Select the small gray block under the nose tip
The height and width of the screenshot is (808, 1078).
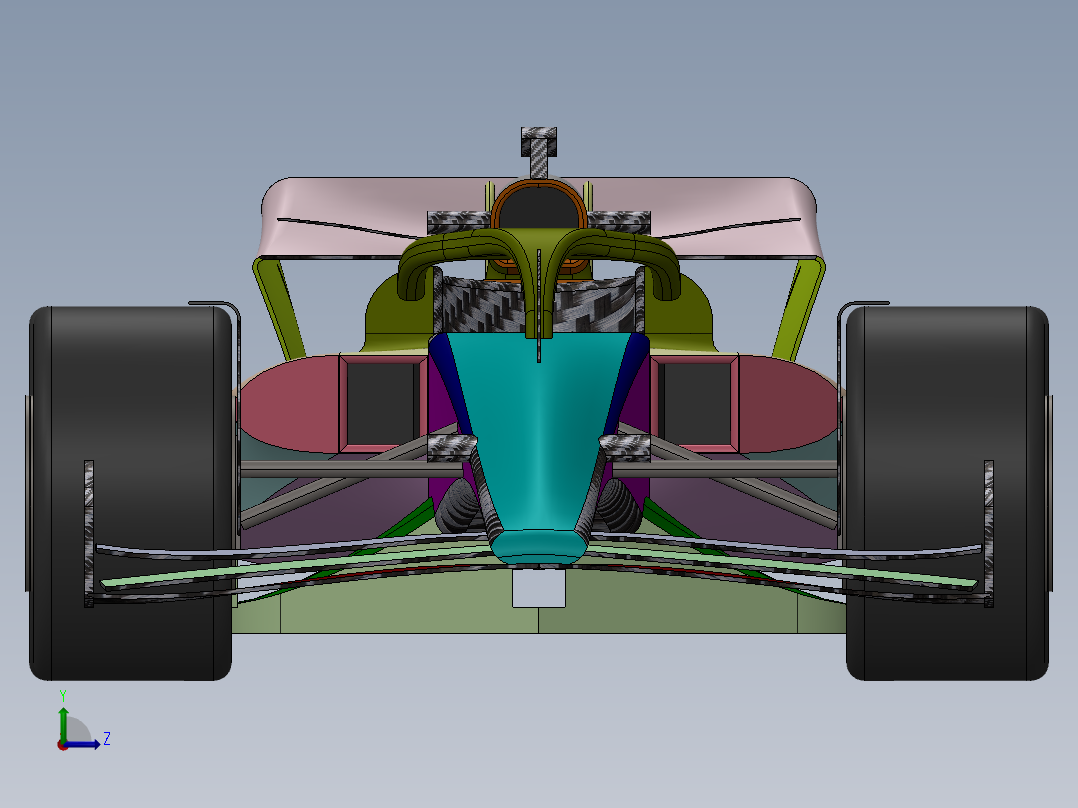pyautogui.click(x=538, y=587)
